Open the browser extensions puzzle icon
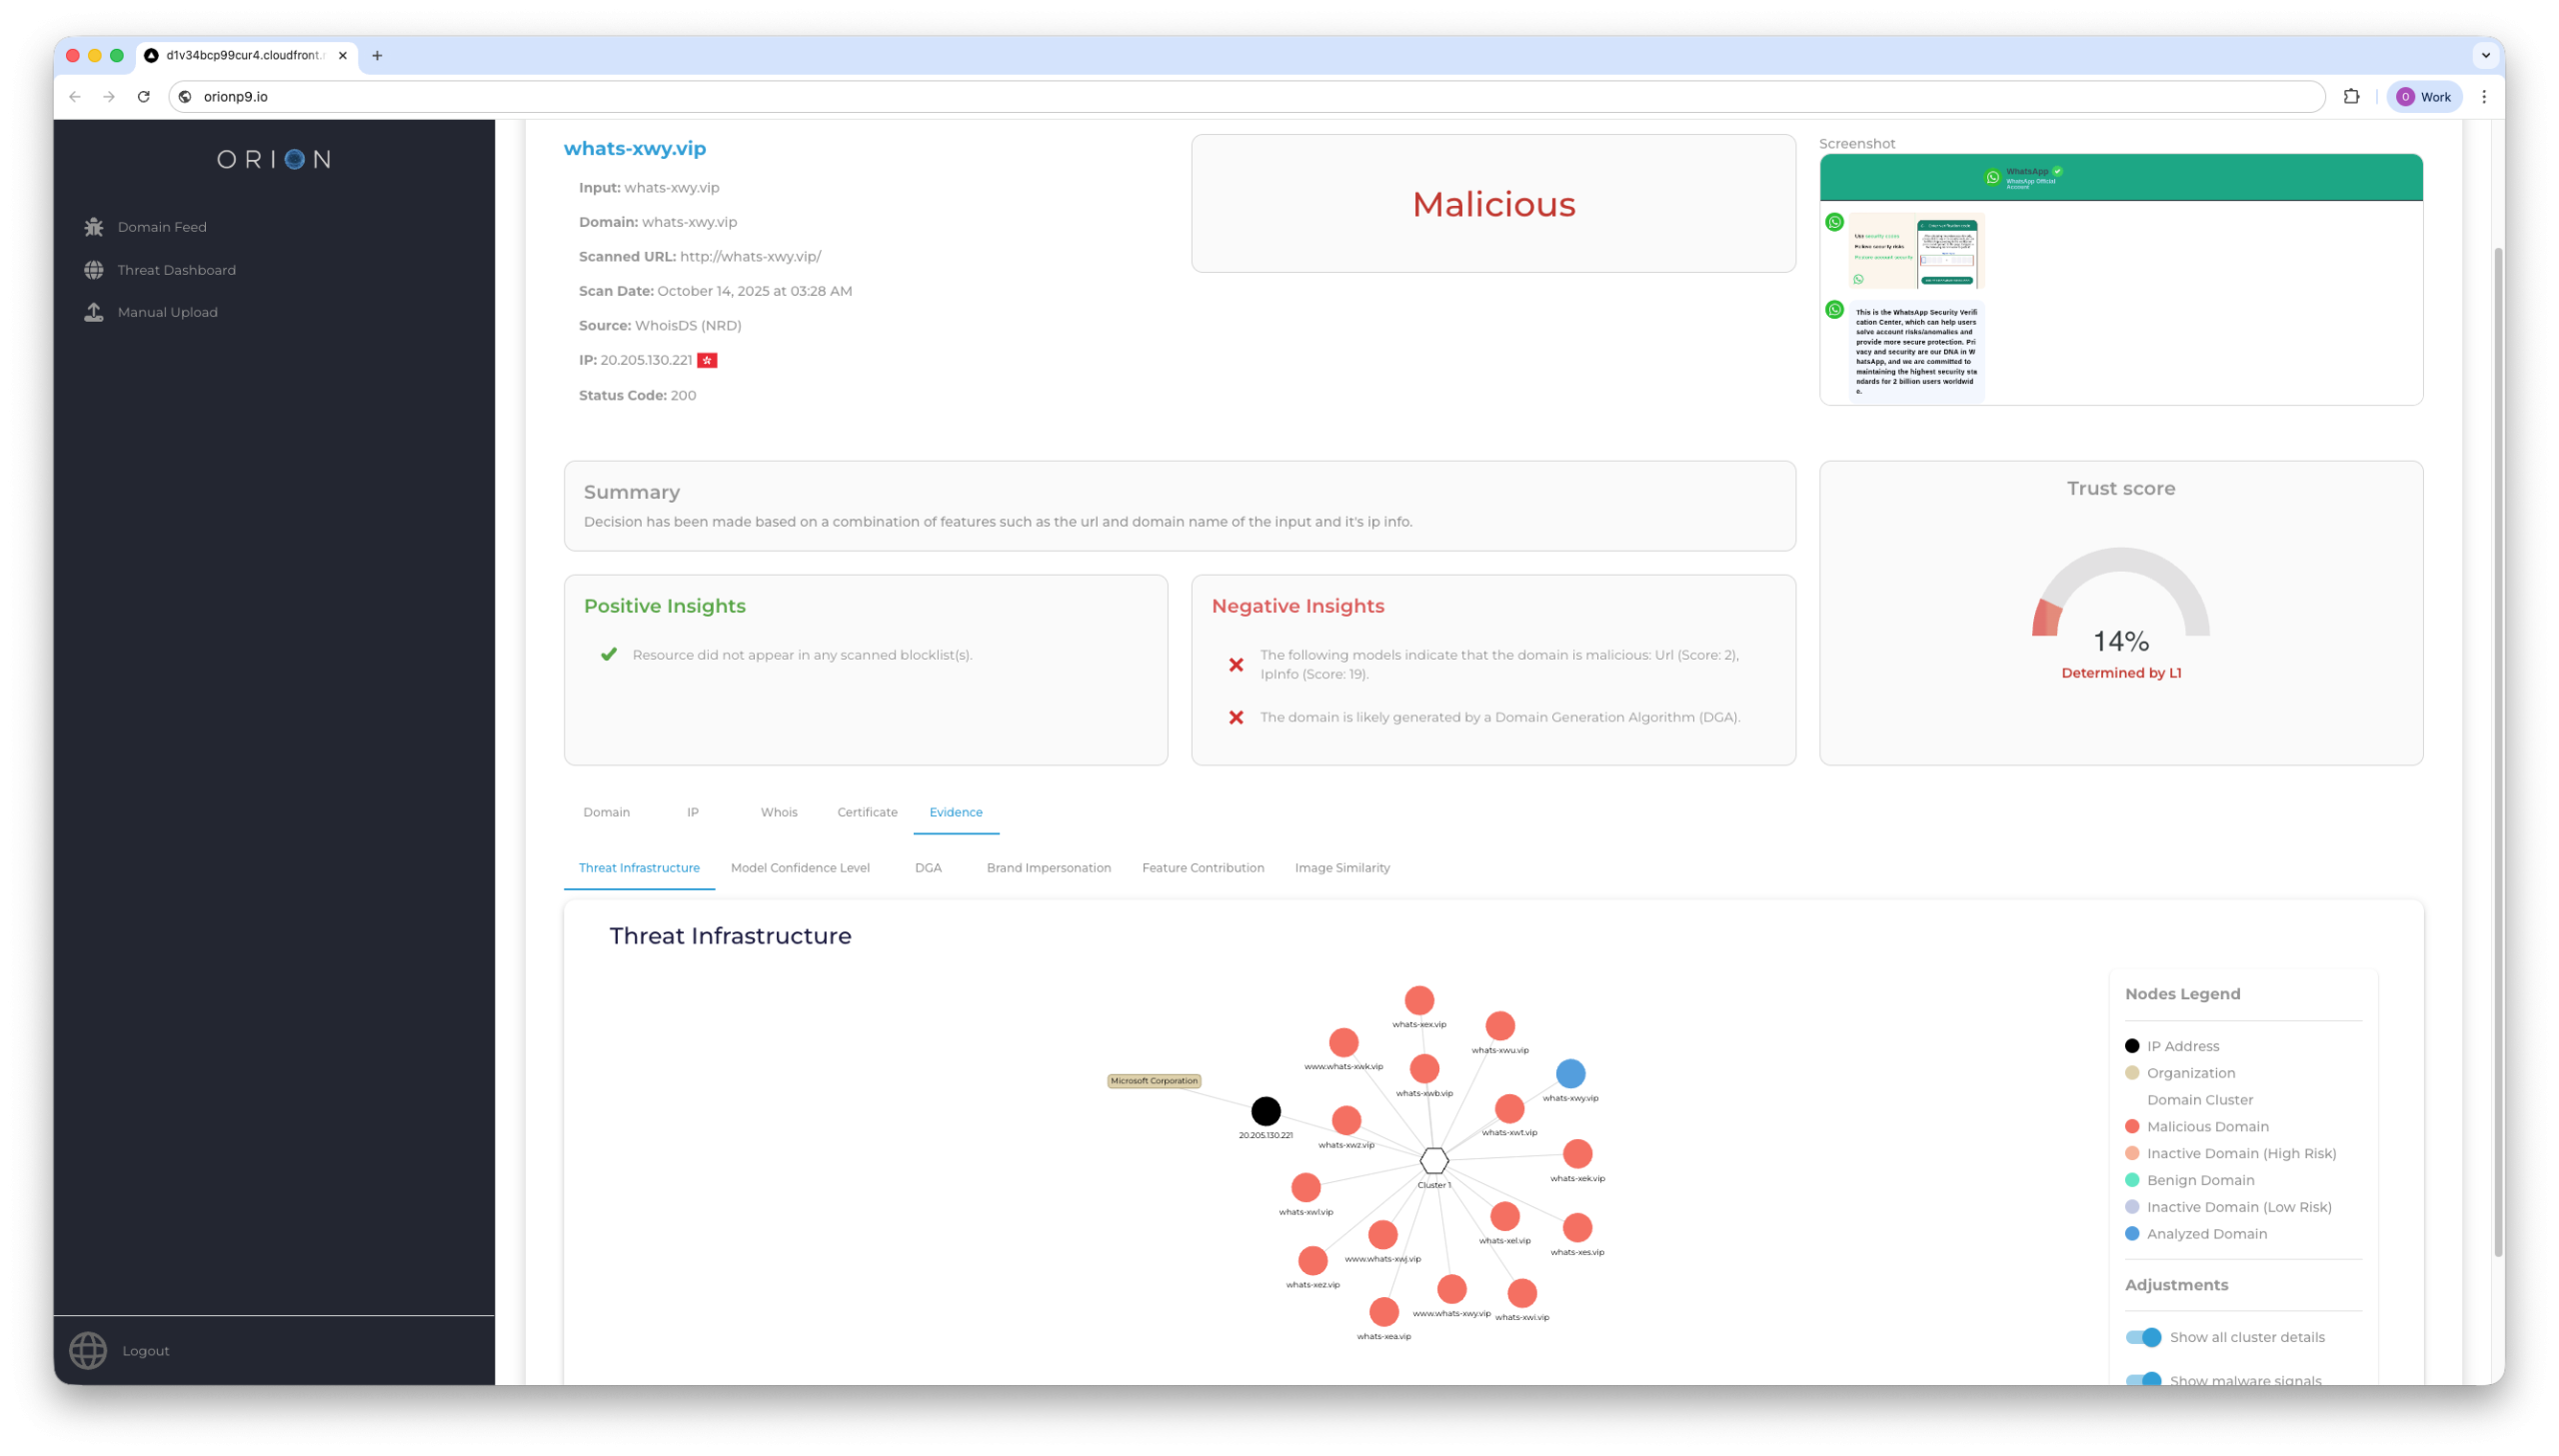Screen dimensions: 2559x1456 click(2351, 97)
